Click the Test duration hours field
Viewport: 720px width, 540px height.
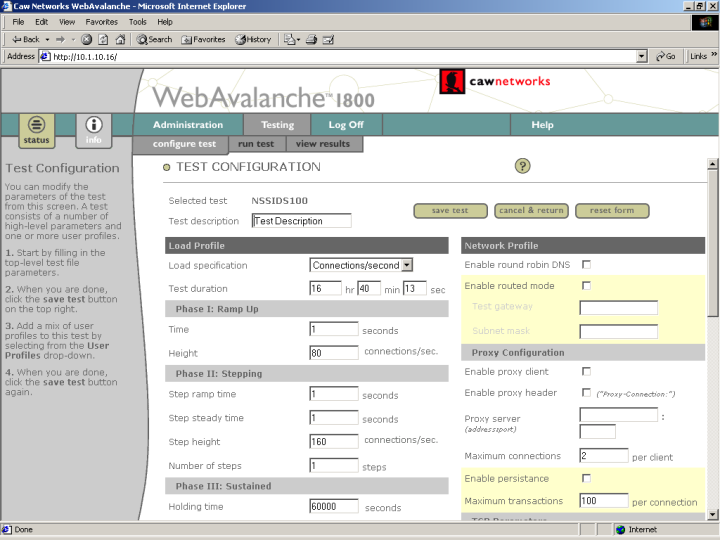tap(325, 288)
